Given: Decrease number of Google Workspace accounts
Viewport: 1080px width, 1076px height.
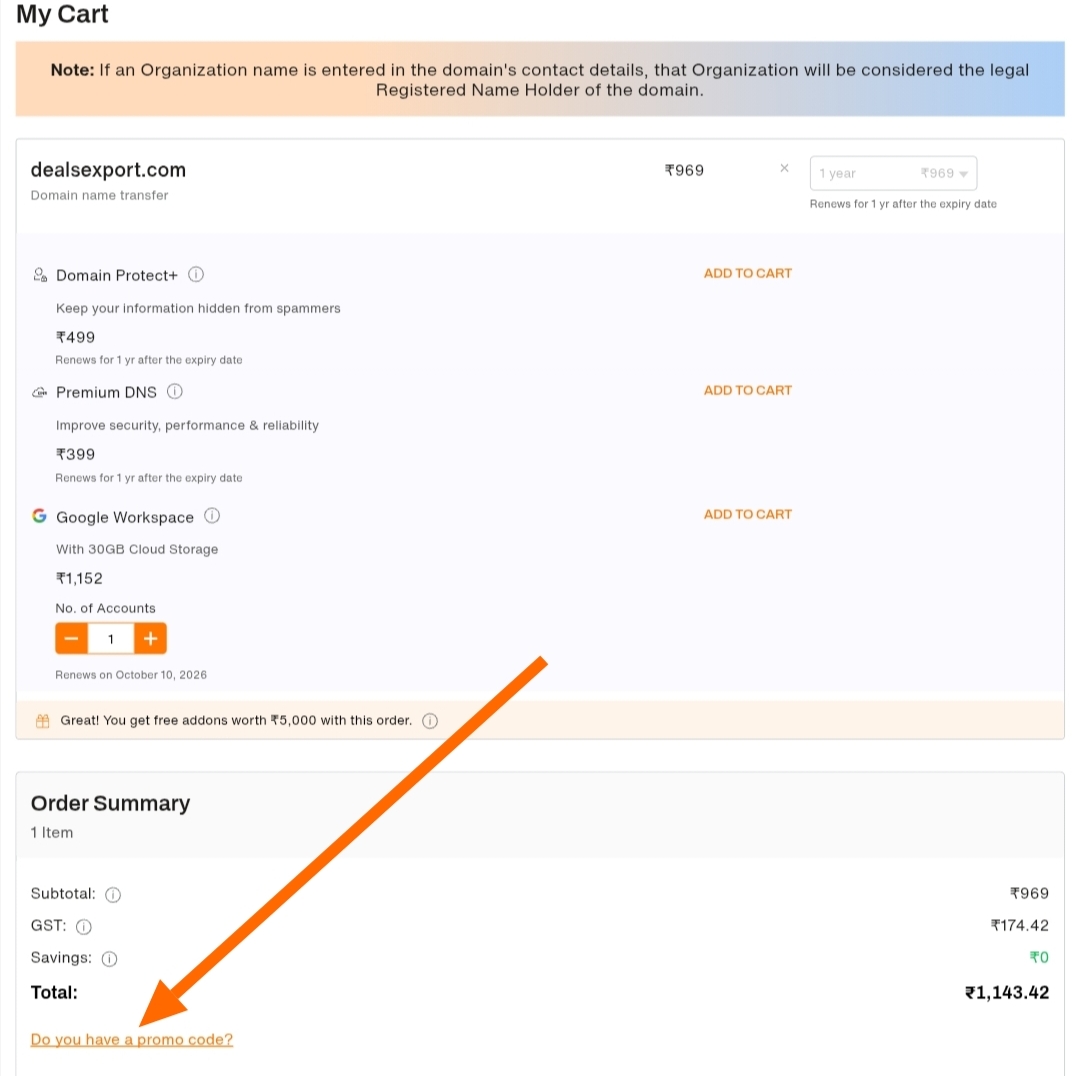Looking at the screenshot, I should point(71,638).
